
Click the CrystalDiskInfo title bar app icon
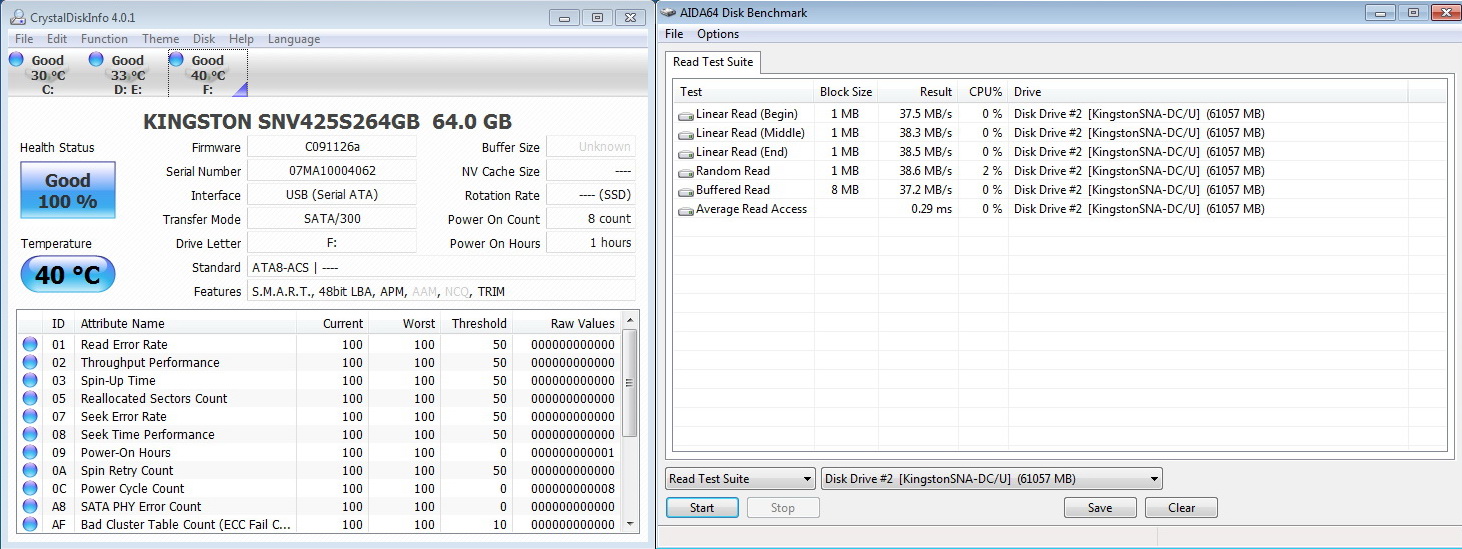(x=17, y=17)
